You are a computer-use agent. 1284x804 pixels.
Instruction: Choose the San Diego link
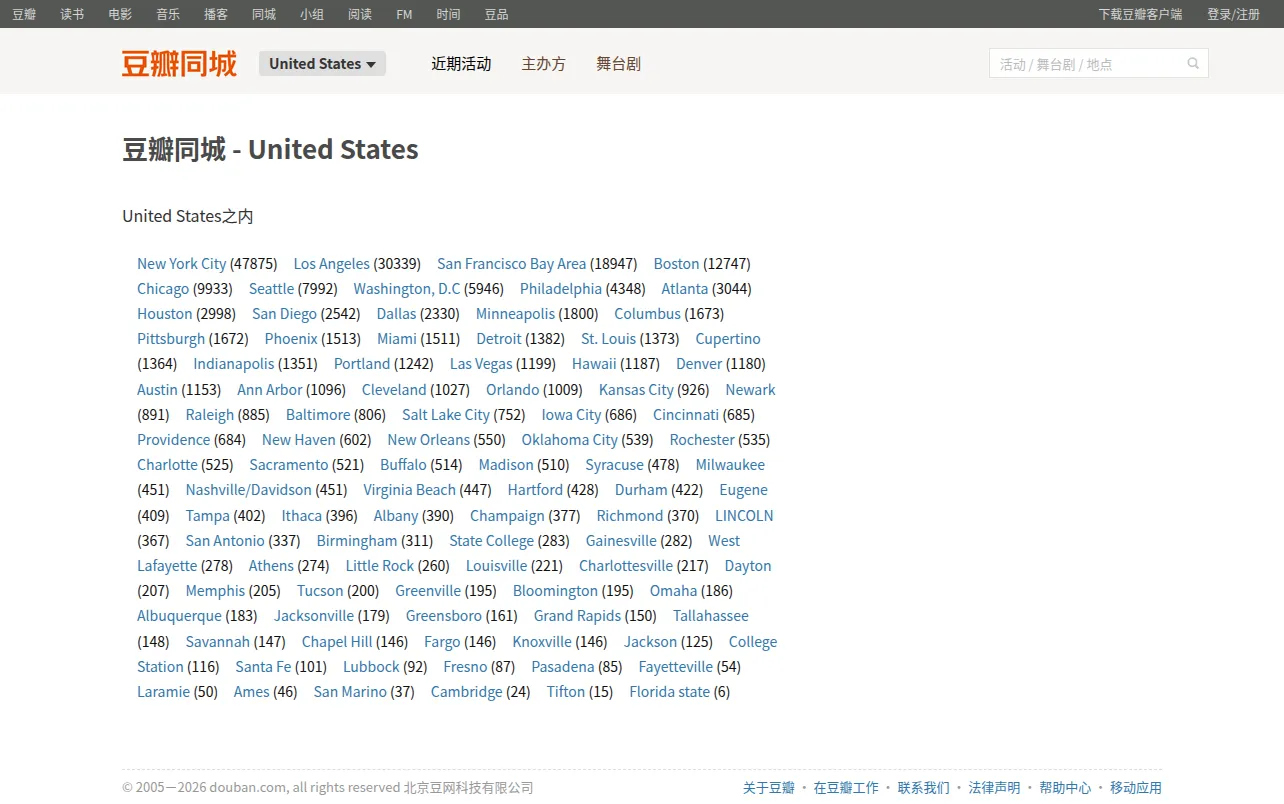285,314
